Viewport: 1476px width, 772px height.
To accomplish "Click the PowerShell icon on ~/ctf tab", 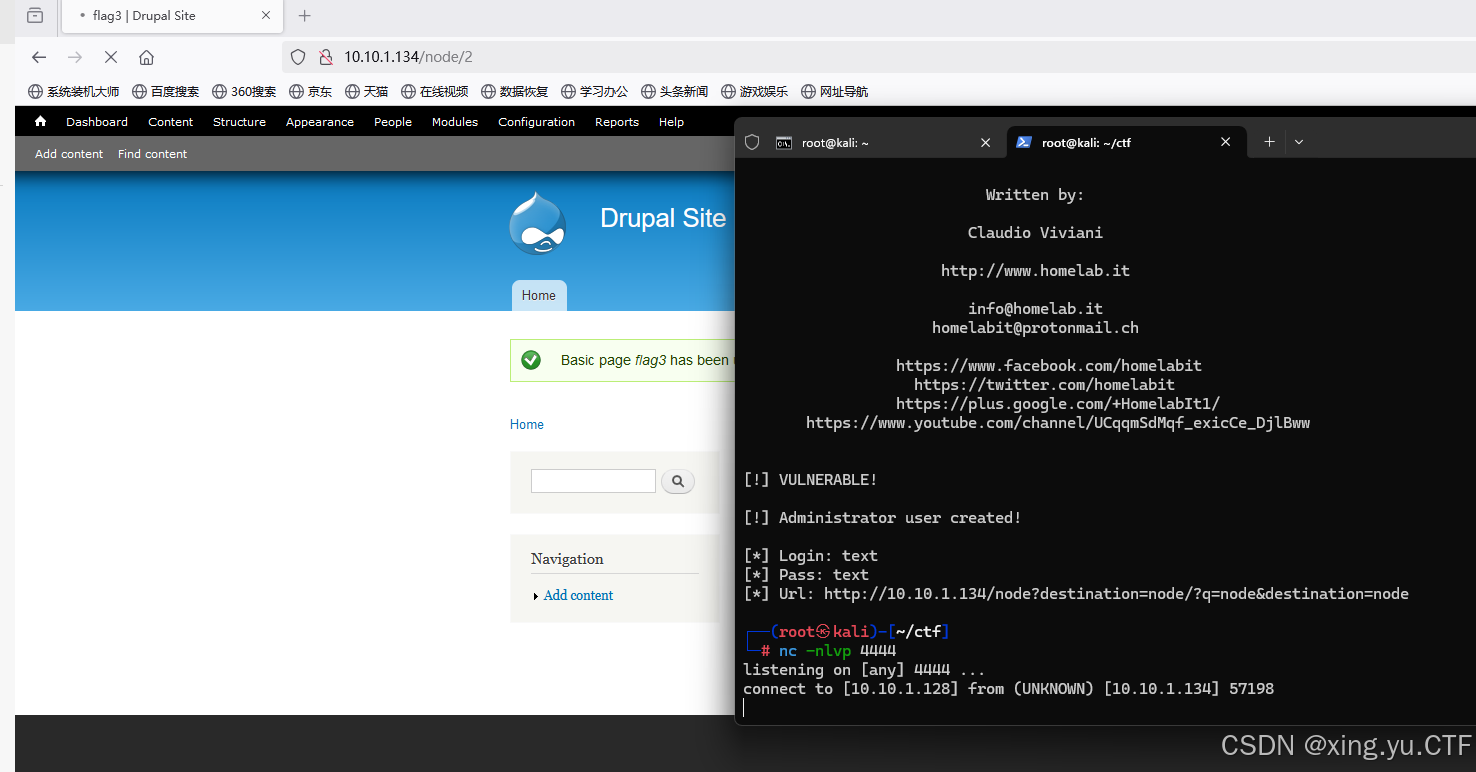I will pyautogui.click(x=1024, y=142).
